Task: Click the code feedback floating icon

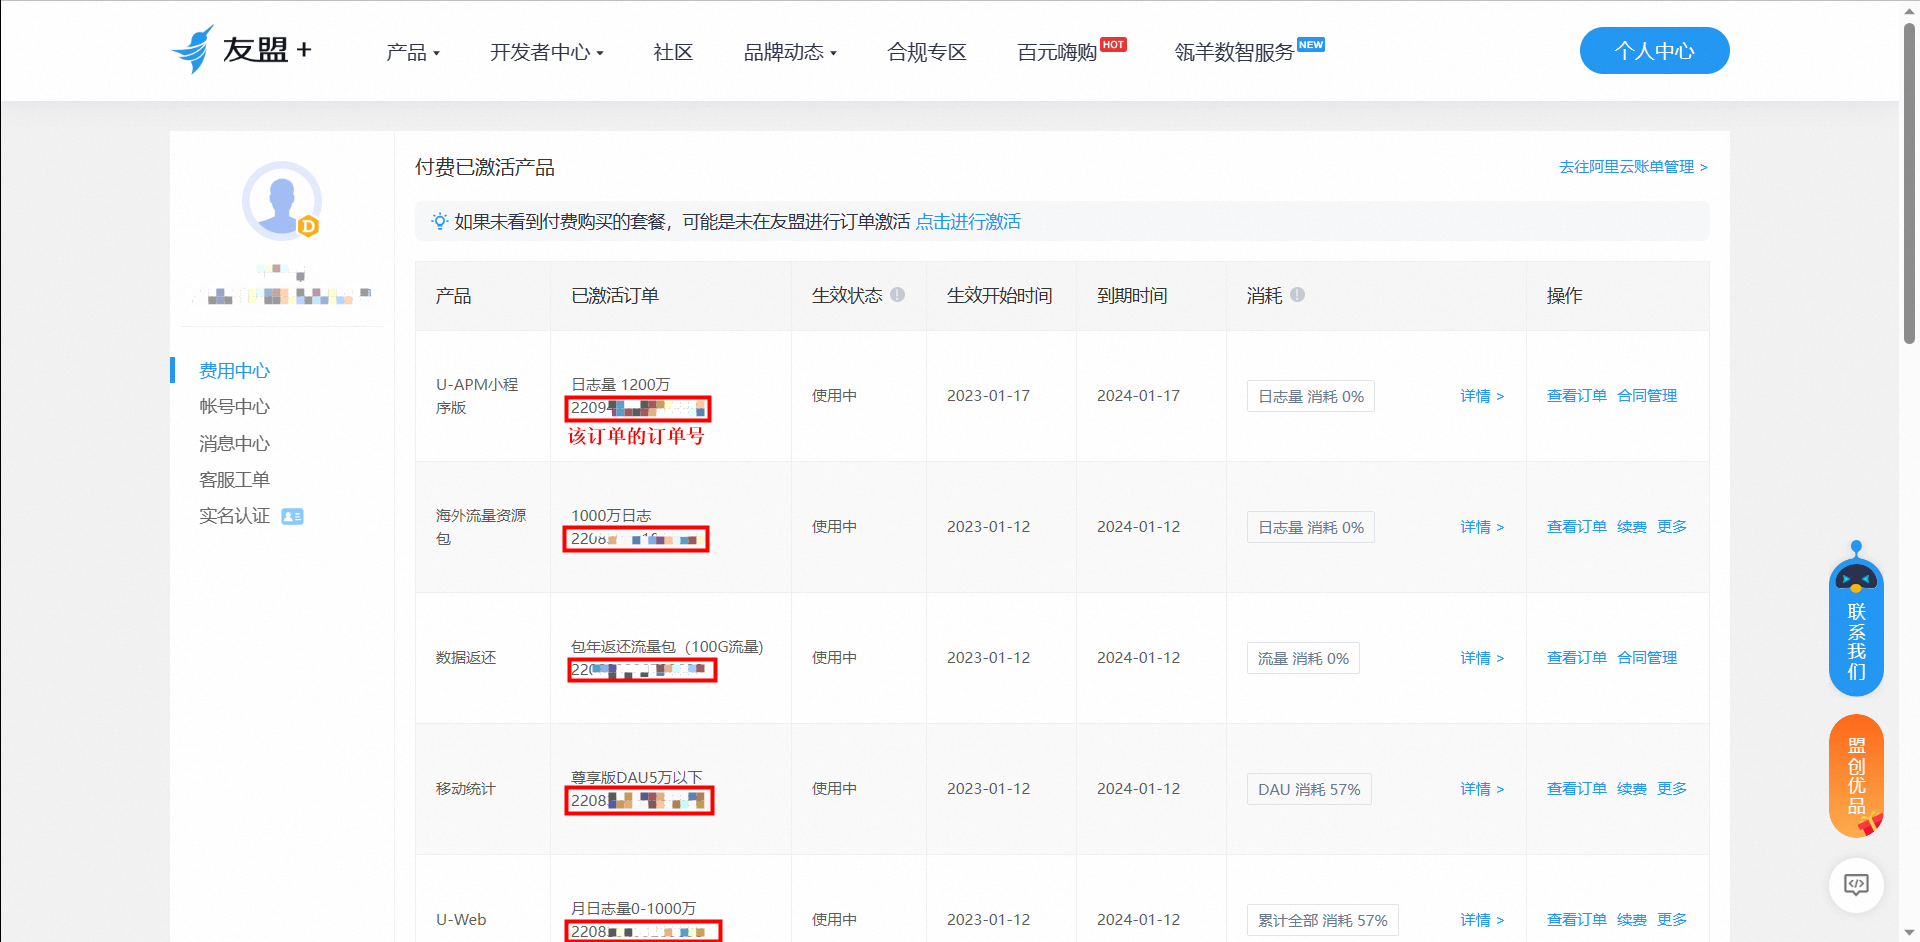Action: click(x=1856, y=885)
